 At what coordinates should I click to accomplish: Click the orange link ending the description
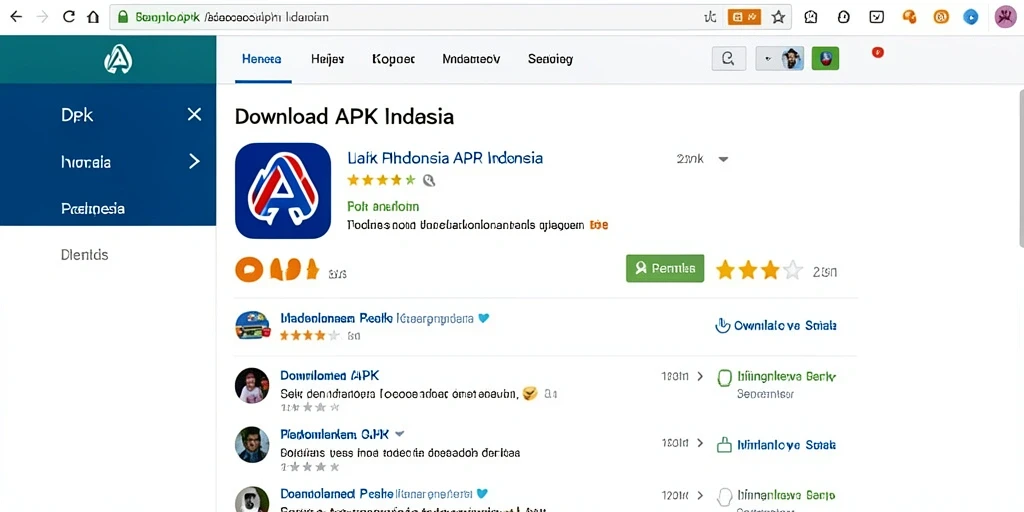tap(599, 225)
